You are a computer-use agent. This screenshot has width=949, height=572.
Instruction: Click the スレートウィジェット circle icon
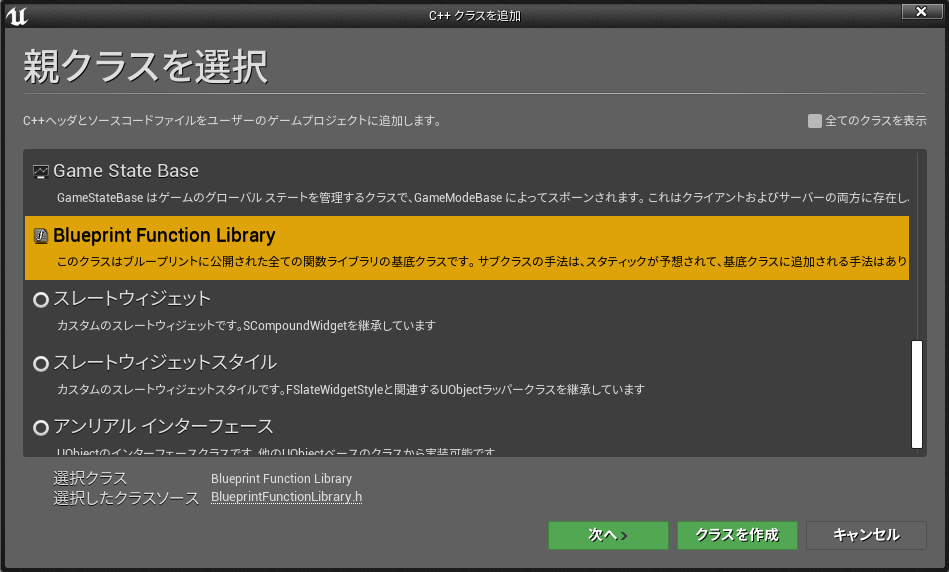[41, 300]
